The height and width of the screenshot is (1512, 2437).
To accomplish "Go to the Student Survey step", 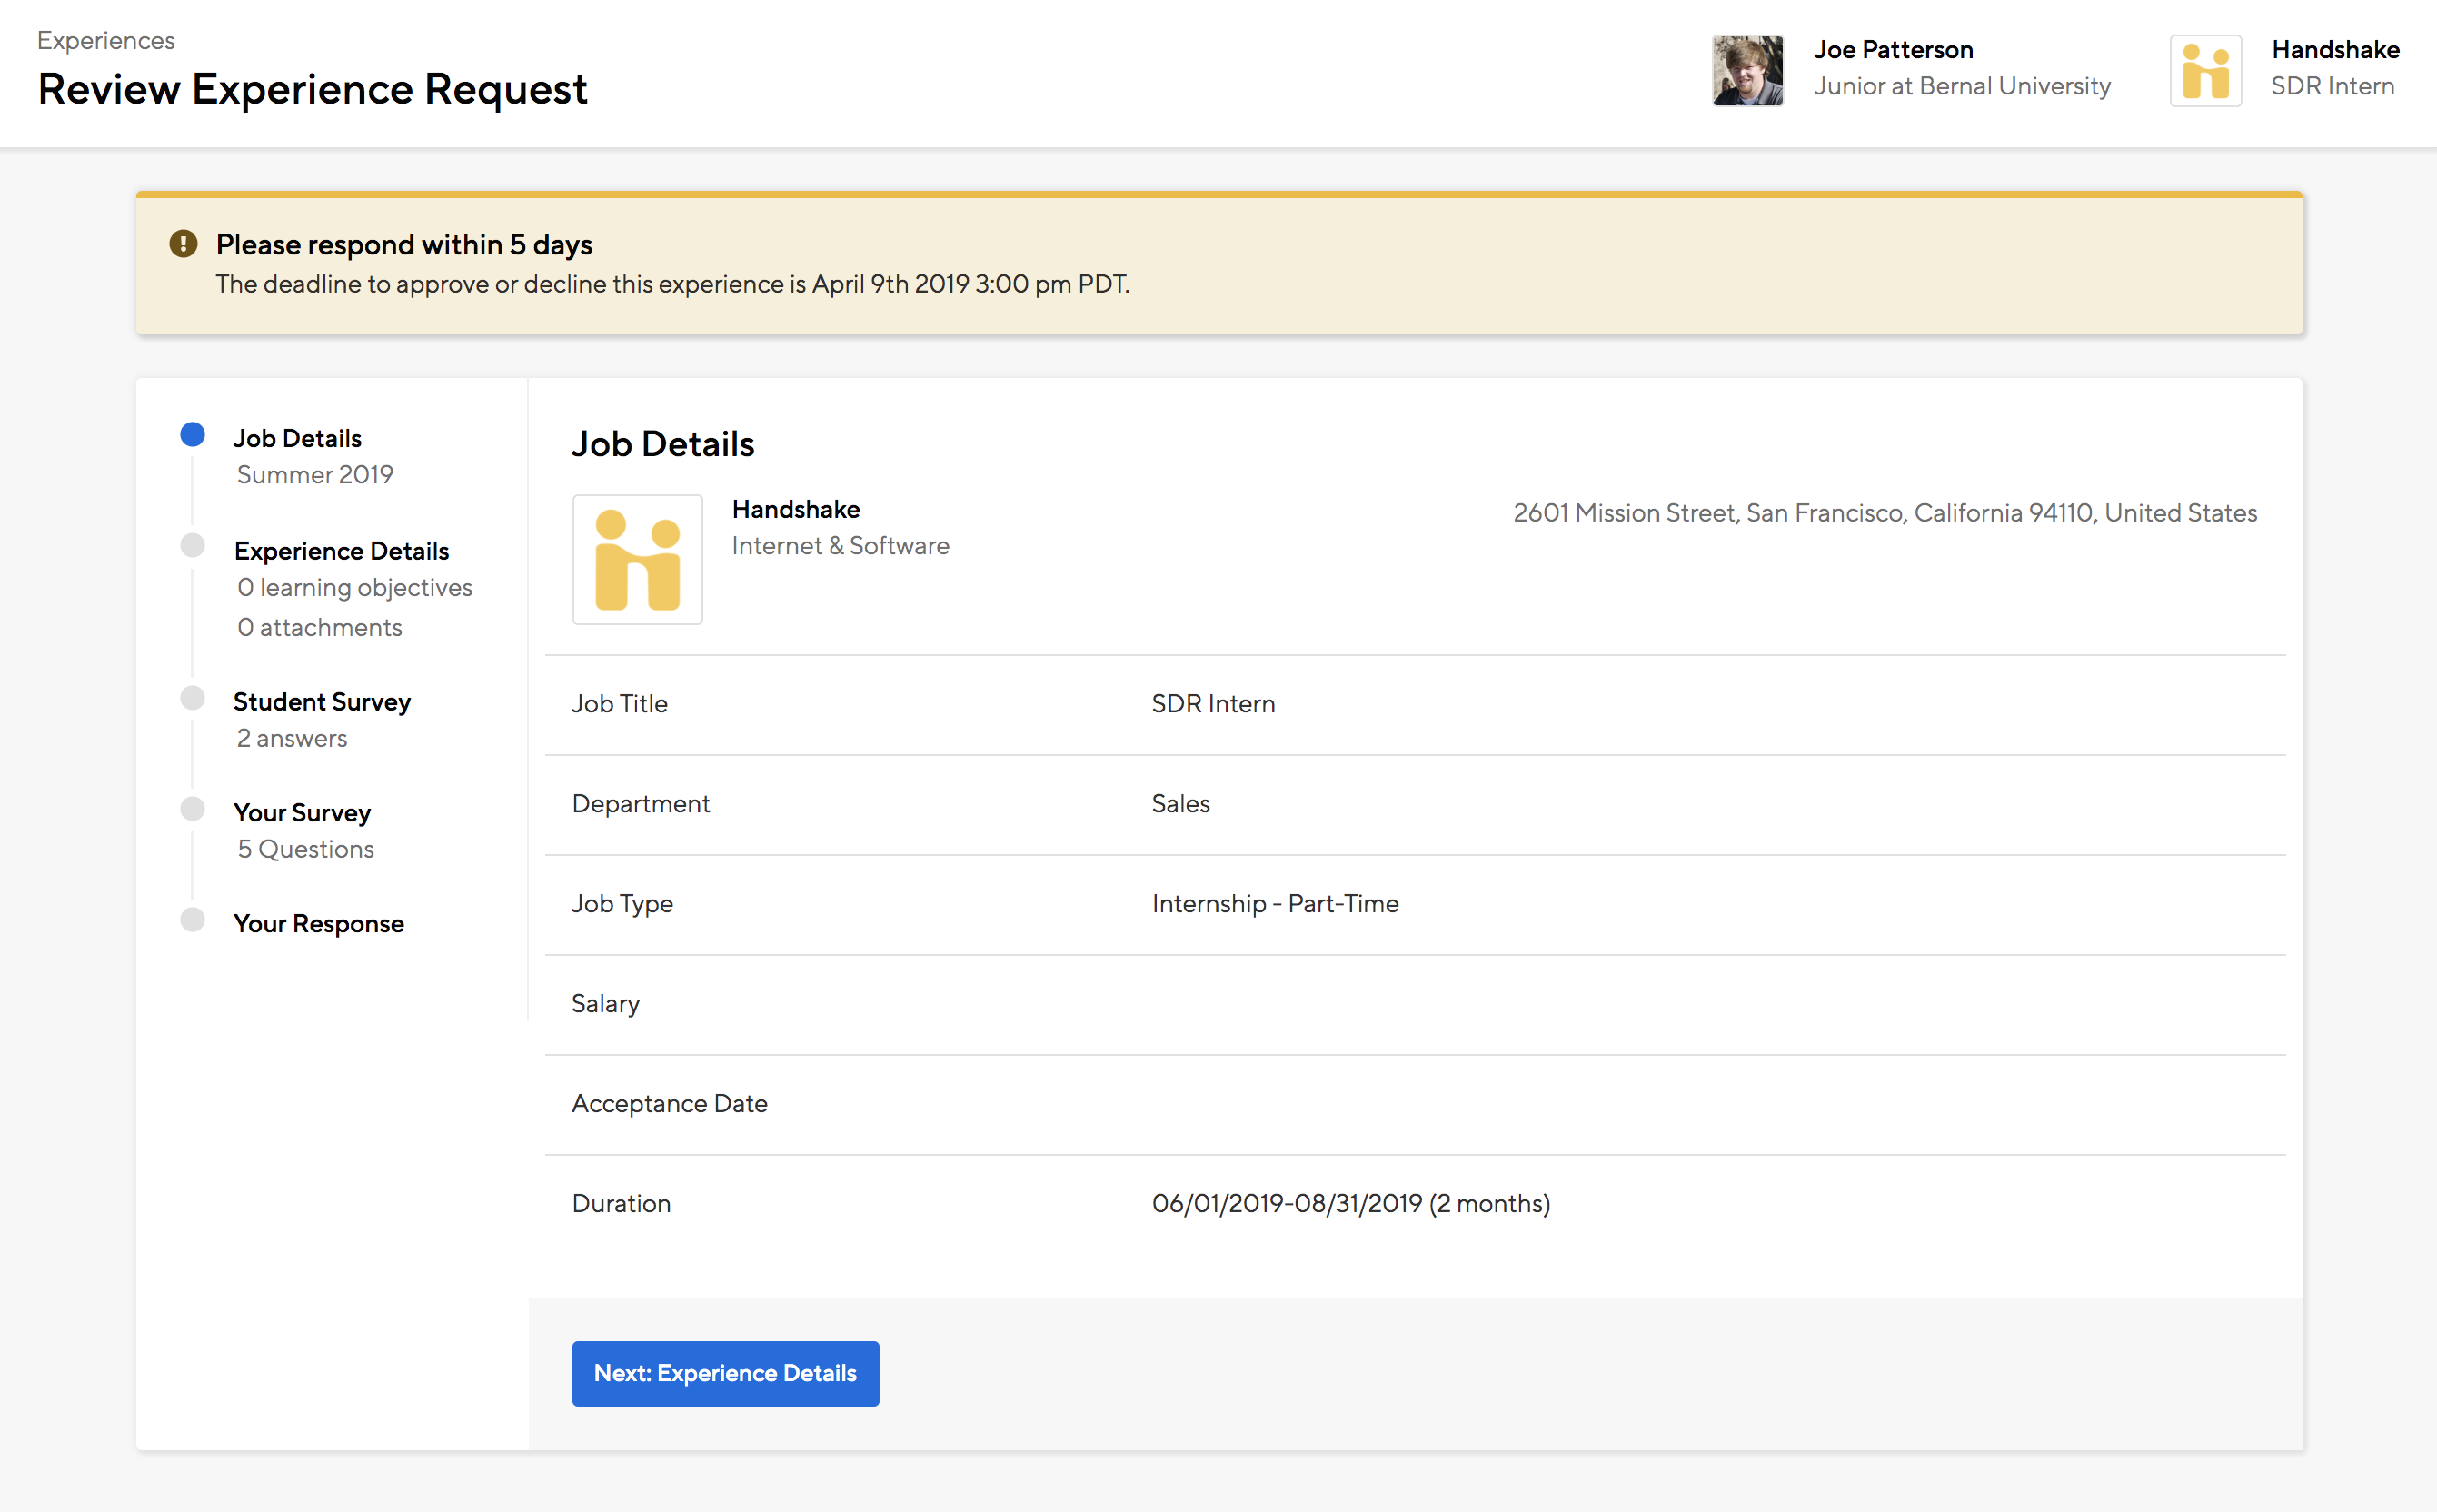I will (321, 702).
